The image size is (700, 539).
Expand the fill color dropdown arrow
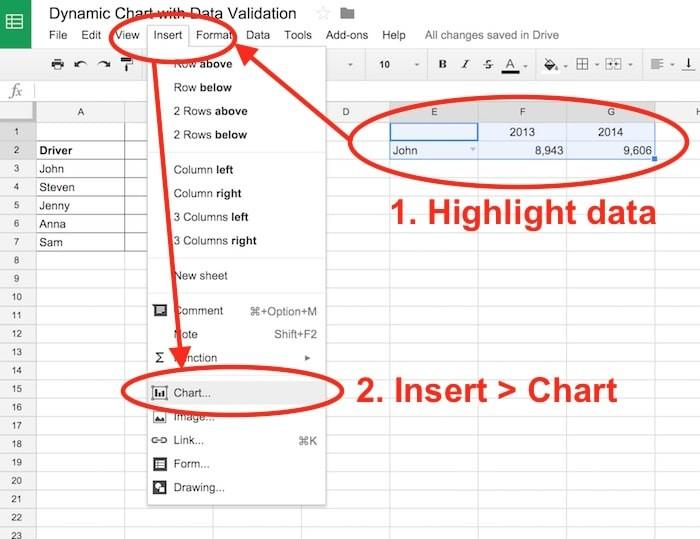(565, 66)
